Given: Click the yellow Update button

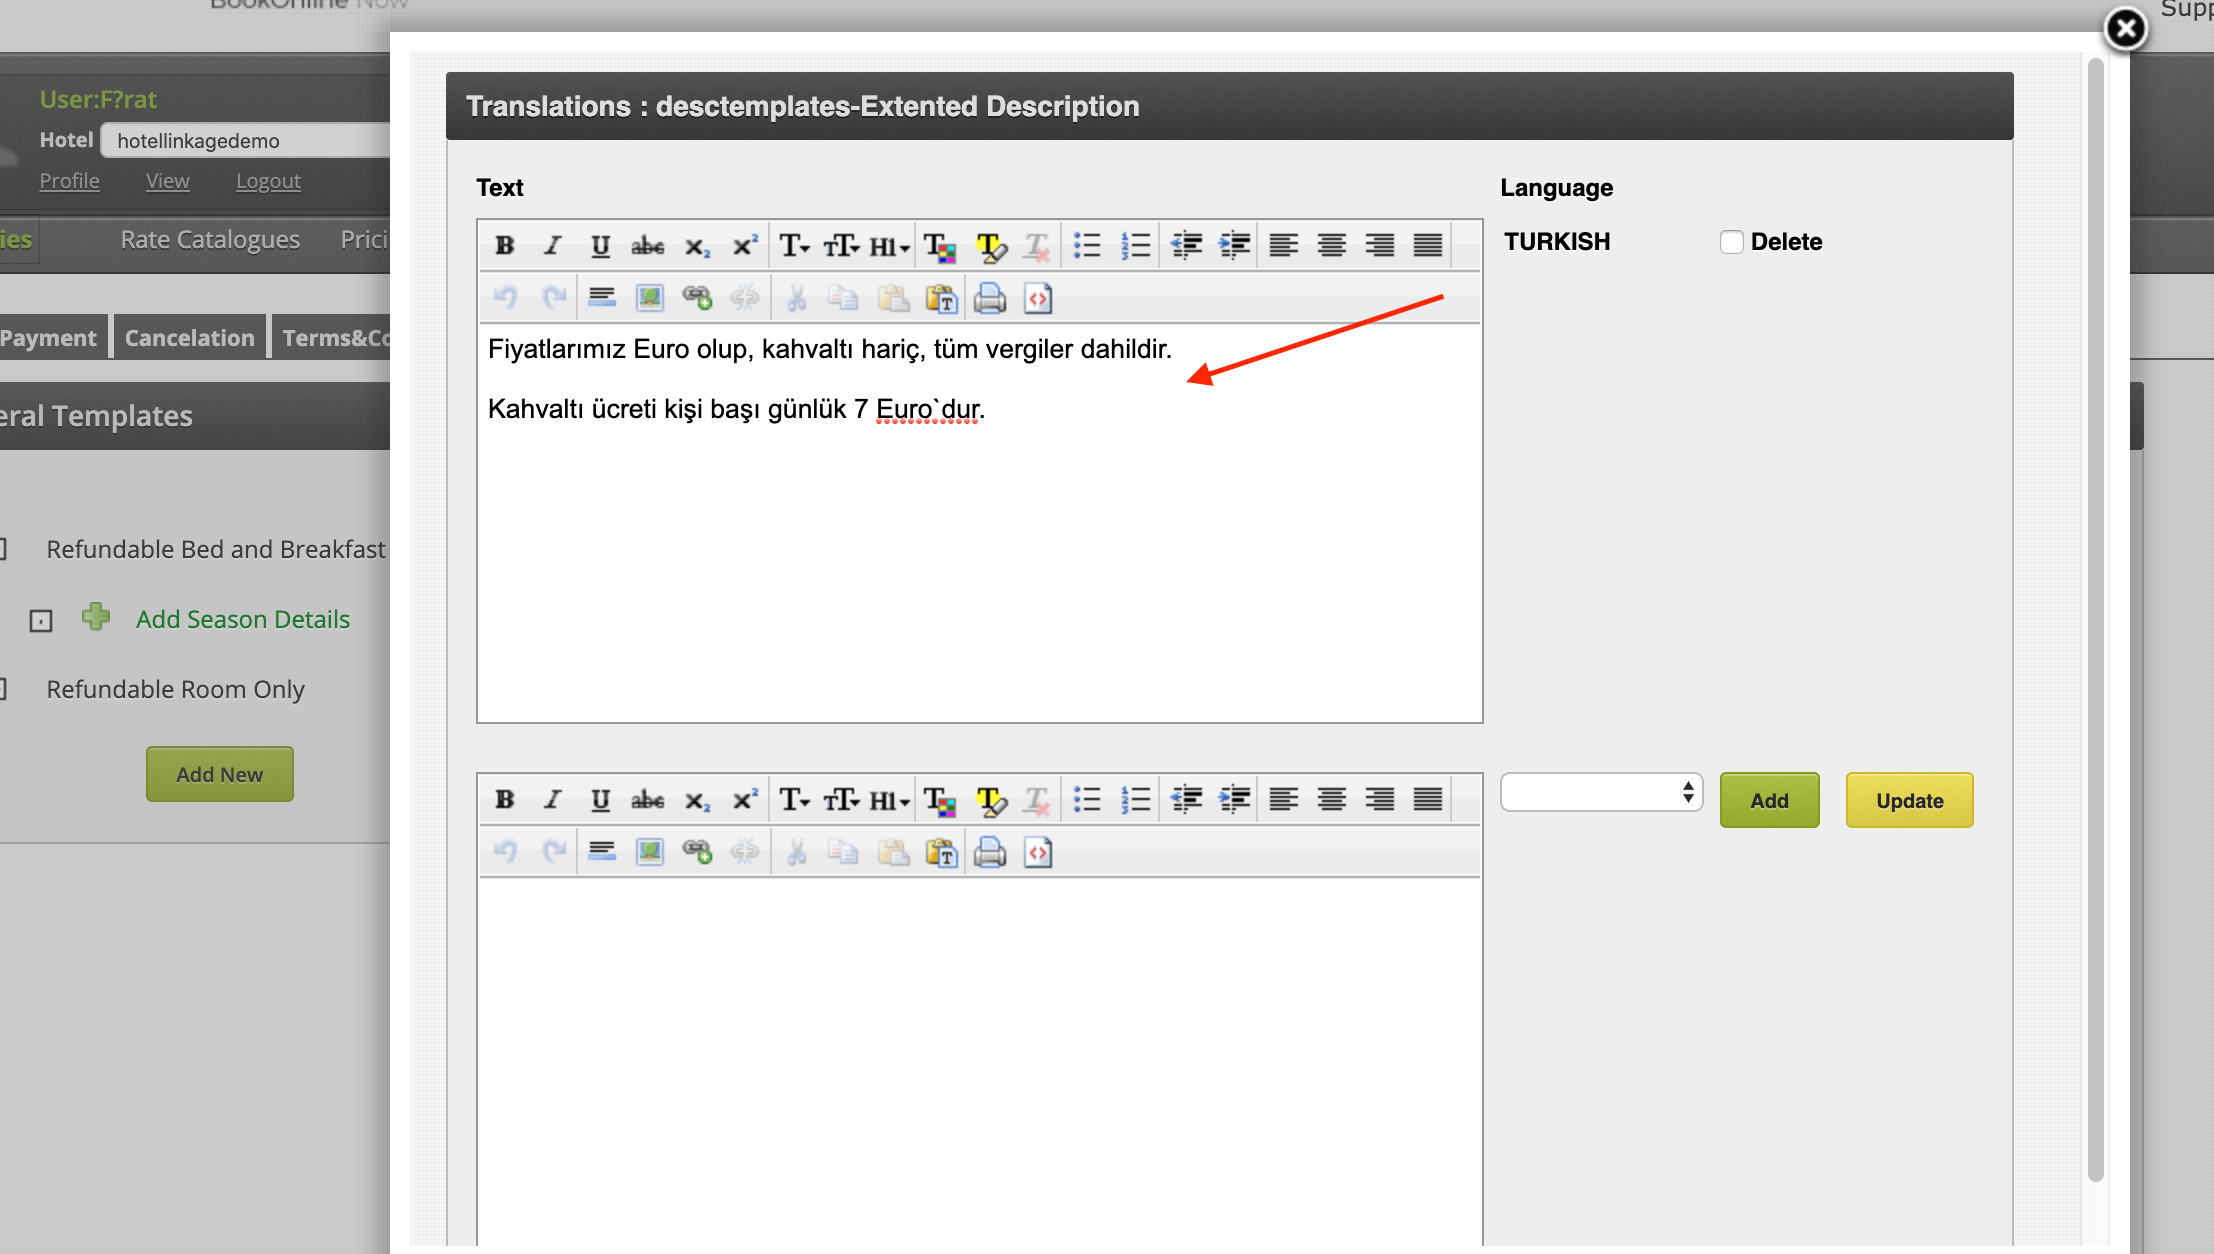Looking at the screenshot, I should 1909,800.
